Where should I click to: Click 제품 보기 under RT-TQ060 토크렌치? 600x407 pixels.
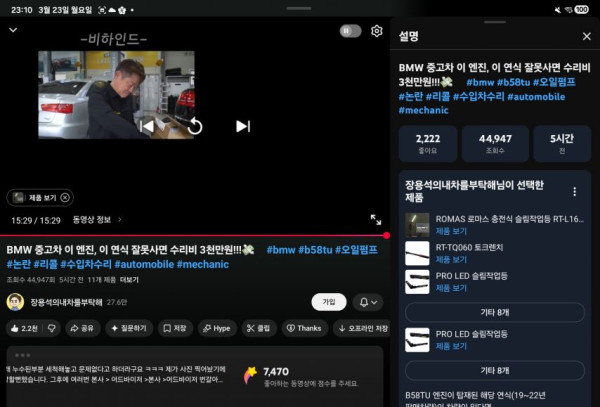coord(451,260)
